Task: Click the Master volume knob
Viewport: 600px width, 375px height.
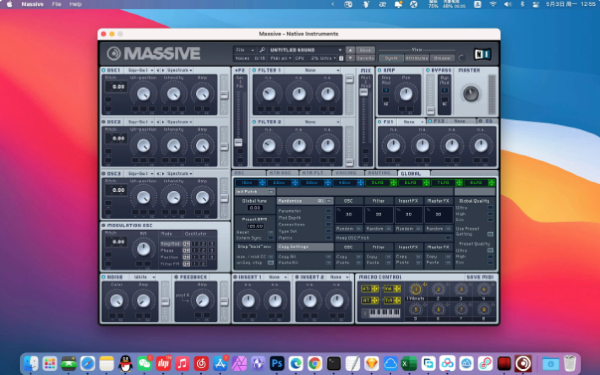Action: [471, 94]
